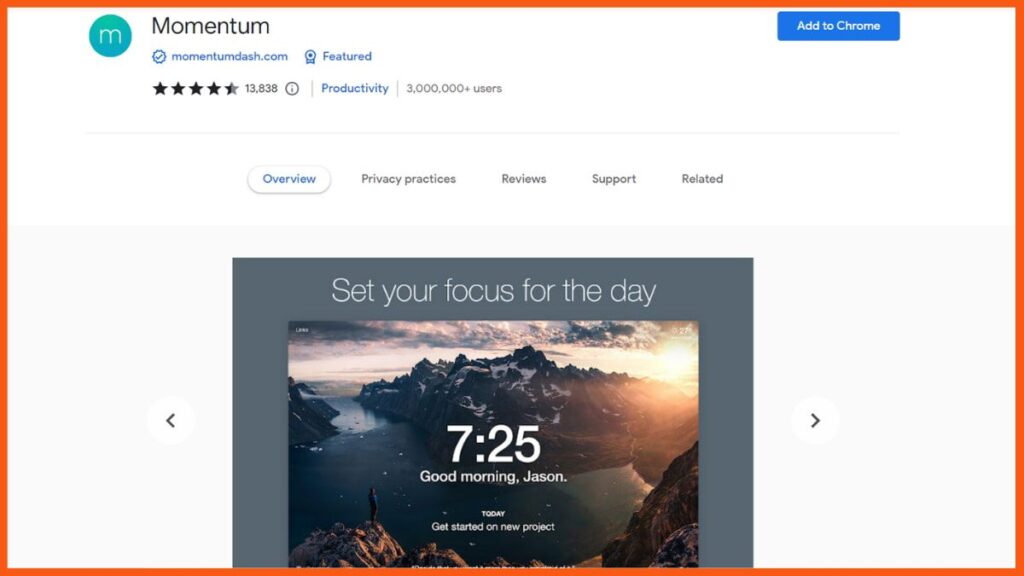
Task: Open the Productivity category link
Action: [x=355, y=88]
